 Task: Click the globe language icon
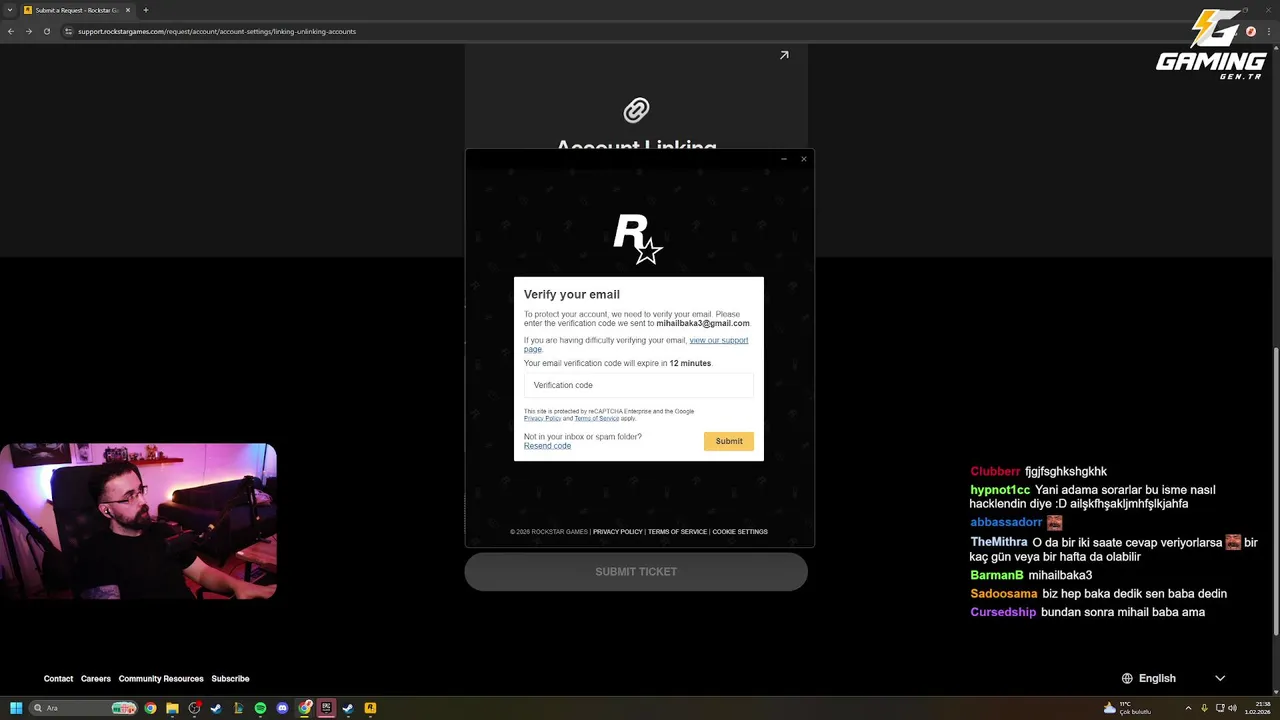point(1127,678)
